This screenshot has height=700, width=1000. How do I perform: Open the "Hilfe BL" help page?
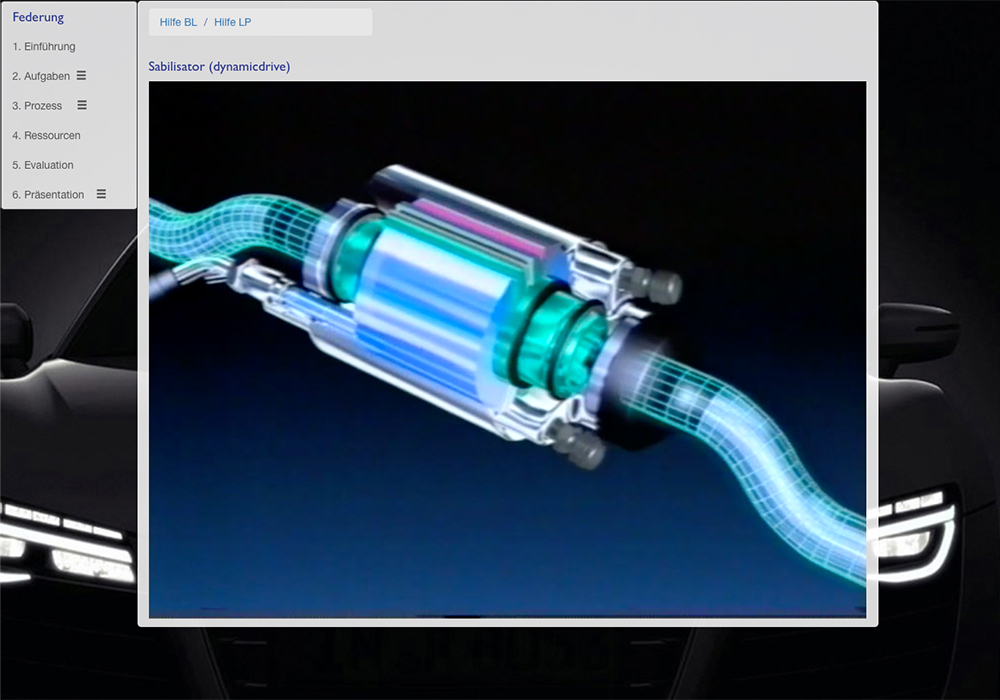tap(177, 21)
